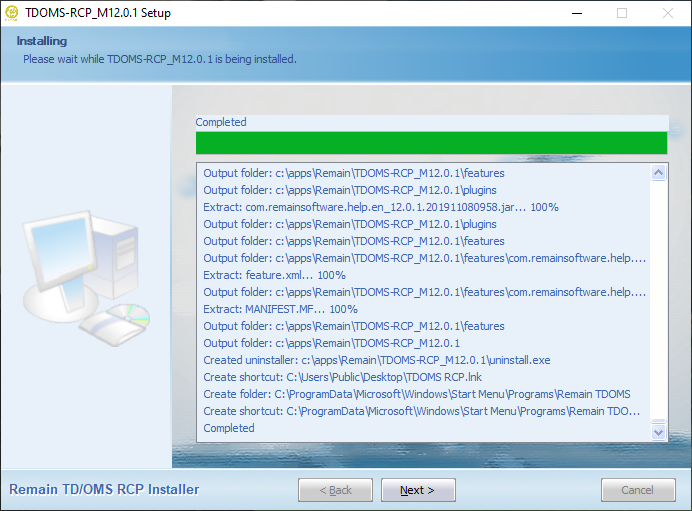Close the TDOMS-RCP Setup window
Image resolution: width=692 pixels, height=511 pixels.
pos(667,13)
